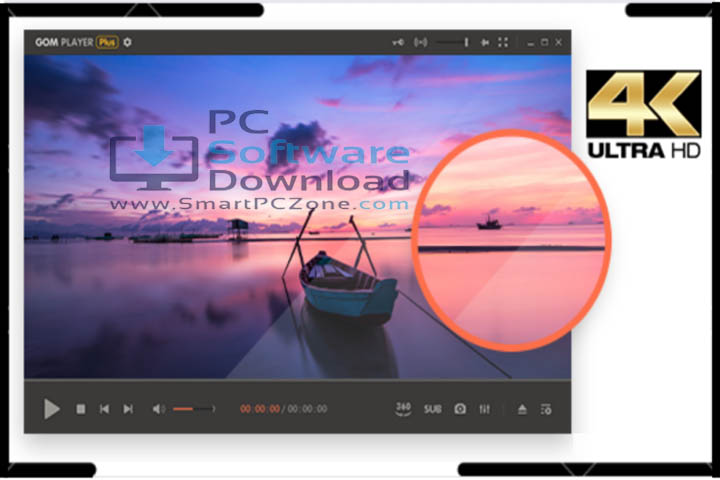Take a screenshot with the camera icon

tap(460, 409)
